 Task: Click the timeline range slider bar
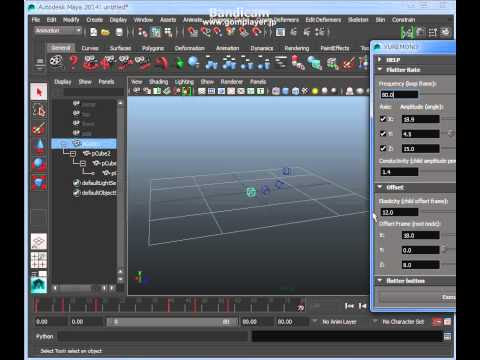(x=171, y=322)
